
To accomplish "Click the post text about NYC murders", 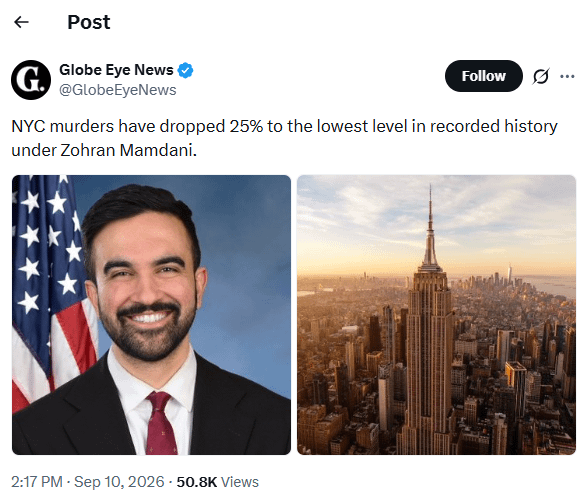I will coord(284,138).
